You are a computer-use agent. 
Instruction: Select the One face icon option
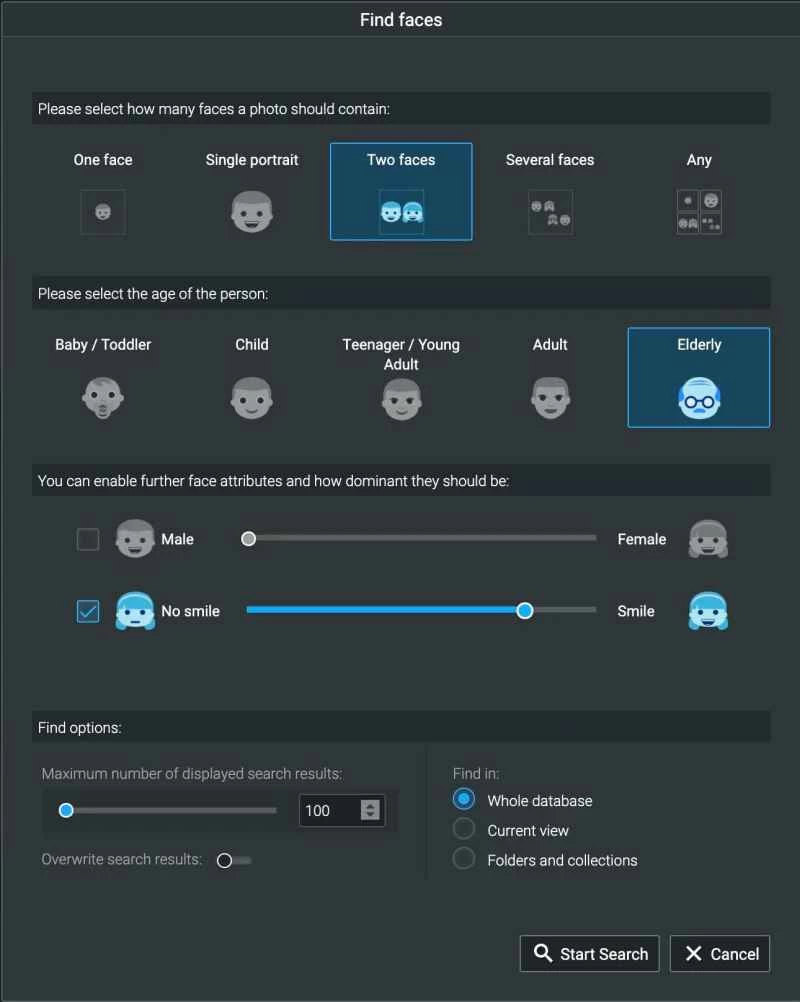pyautogui.click(x=103, y=212)
